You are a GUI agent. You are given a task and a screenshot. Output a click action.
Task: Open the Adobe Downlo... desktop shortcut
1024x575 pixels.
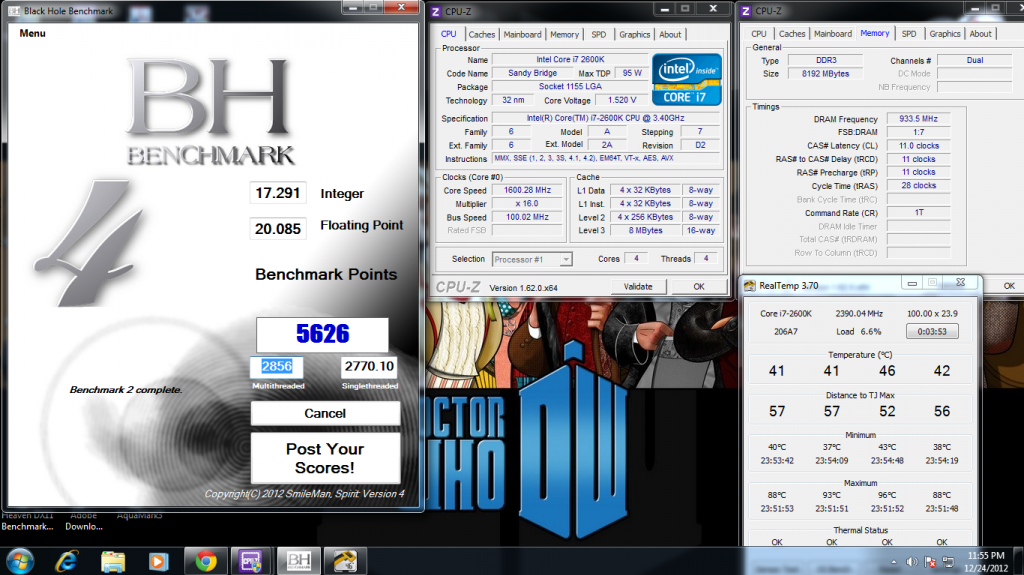(x=84, y=521)
